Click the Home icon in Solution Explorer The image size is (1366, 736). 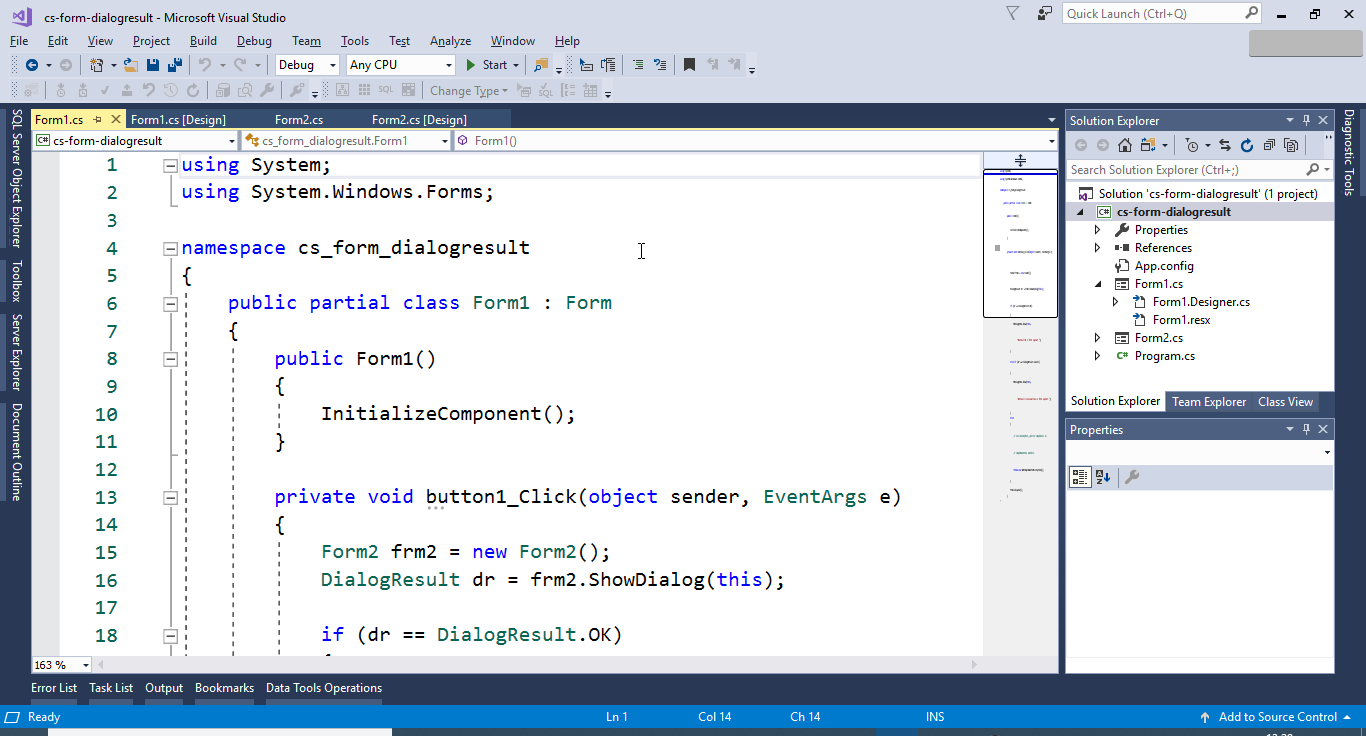point(1125,144)
